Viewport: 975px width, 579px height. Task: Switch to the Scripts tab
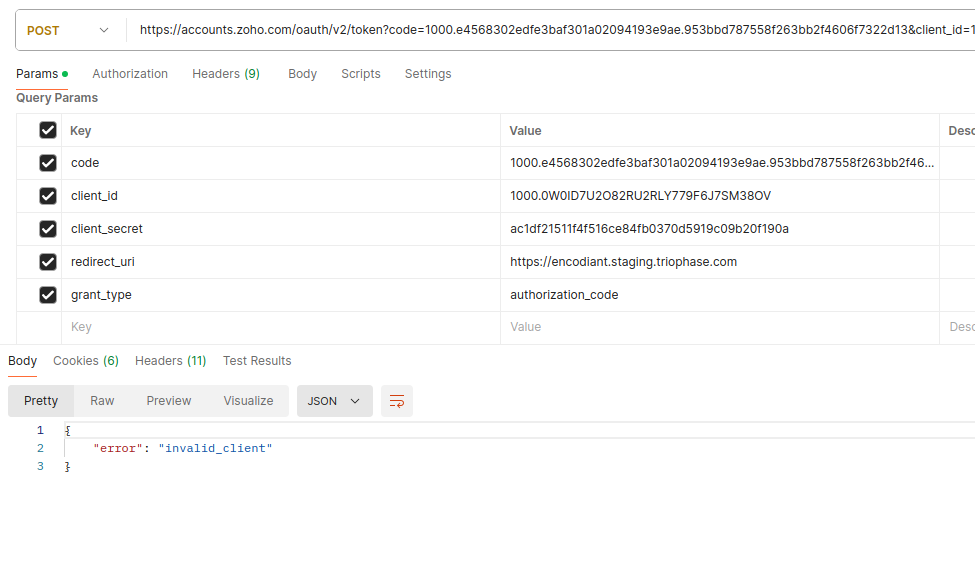(x=361, y=73)
